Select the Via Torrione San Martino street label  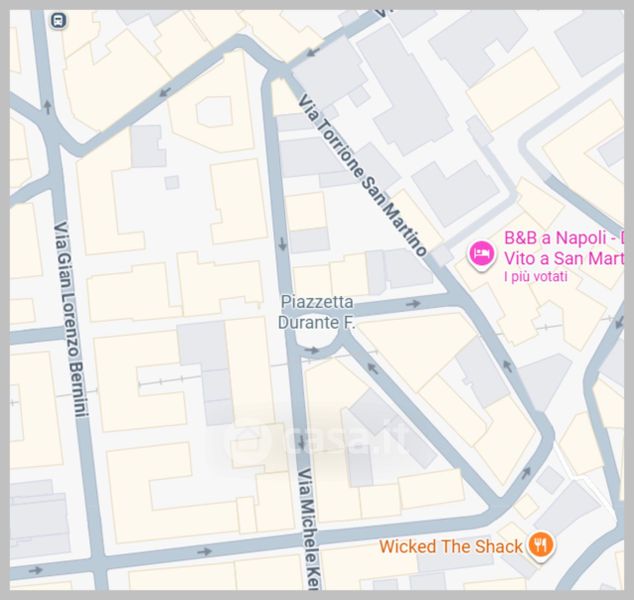(362, 175)
